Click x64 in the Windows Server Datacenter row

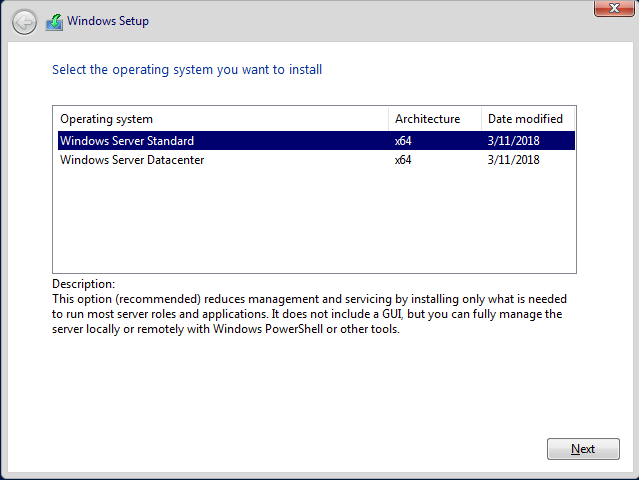tap(403, 159)
